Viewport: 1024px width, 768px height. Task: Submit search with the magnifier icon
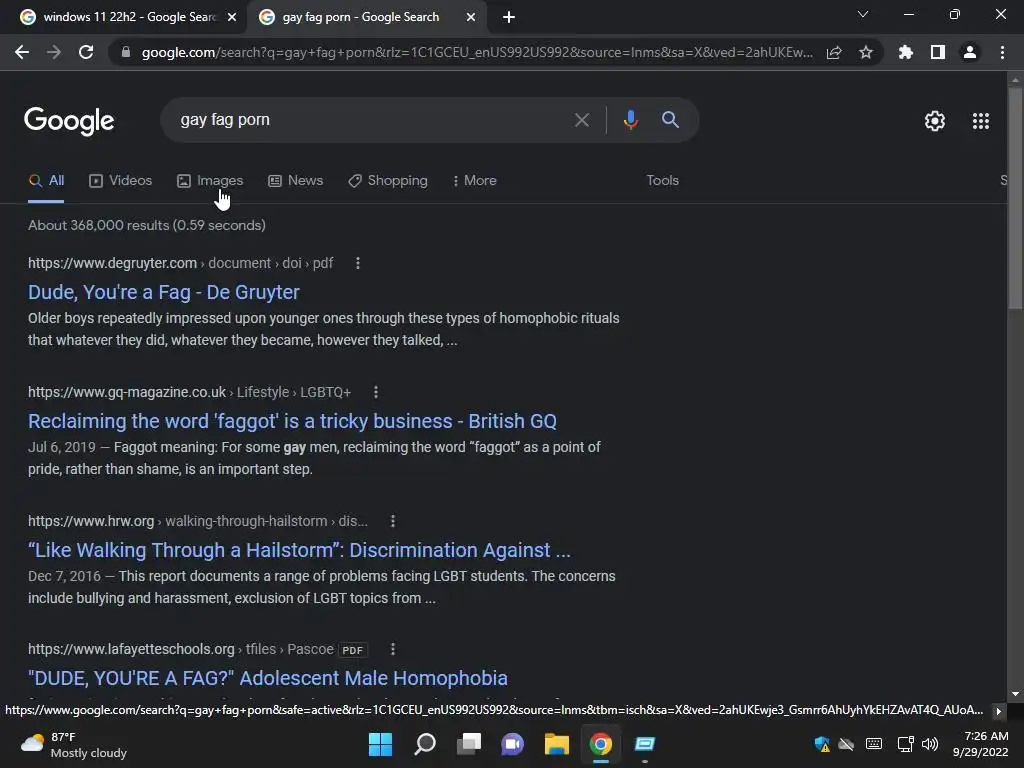[x=670, y=120]
